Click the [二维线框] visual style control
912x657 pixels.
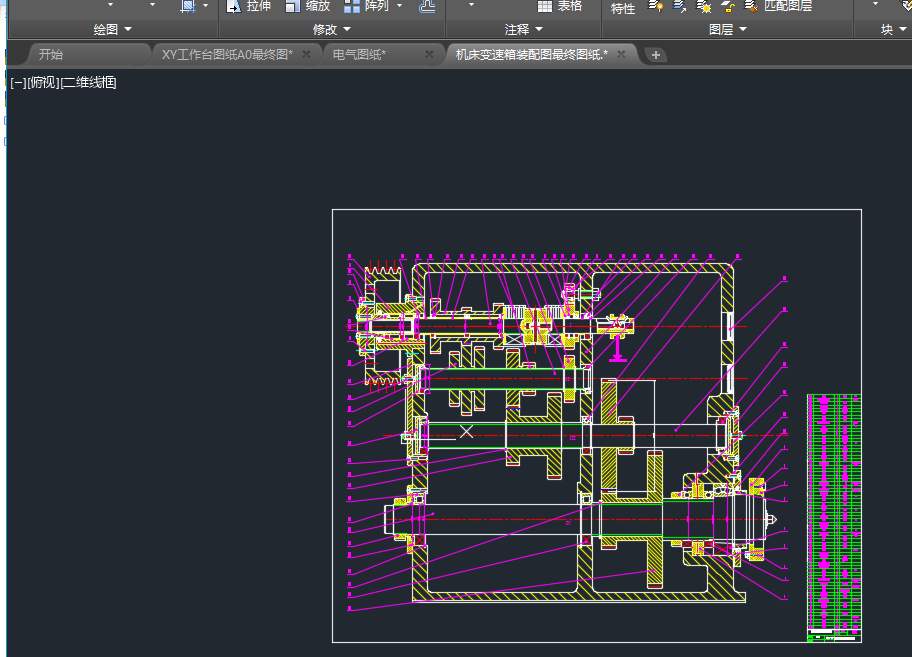pos(89,83)
